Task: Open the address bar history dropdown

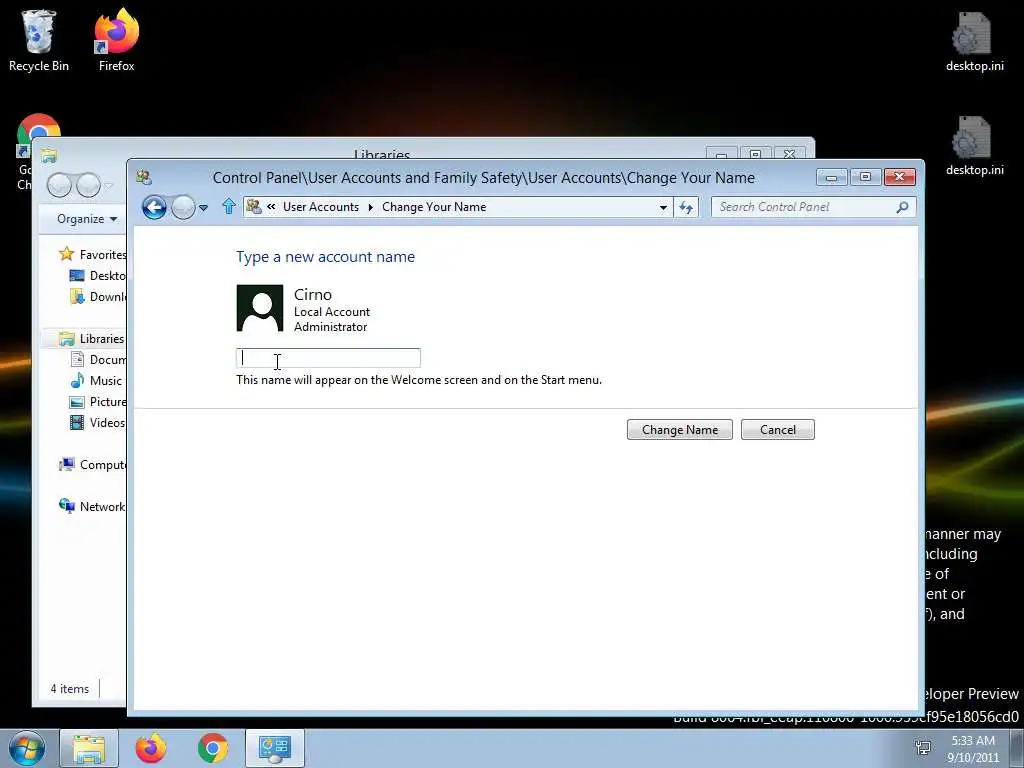Action: [663, 208]
